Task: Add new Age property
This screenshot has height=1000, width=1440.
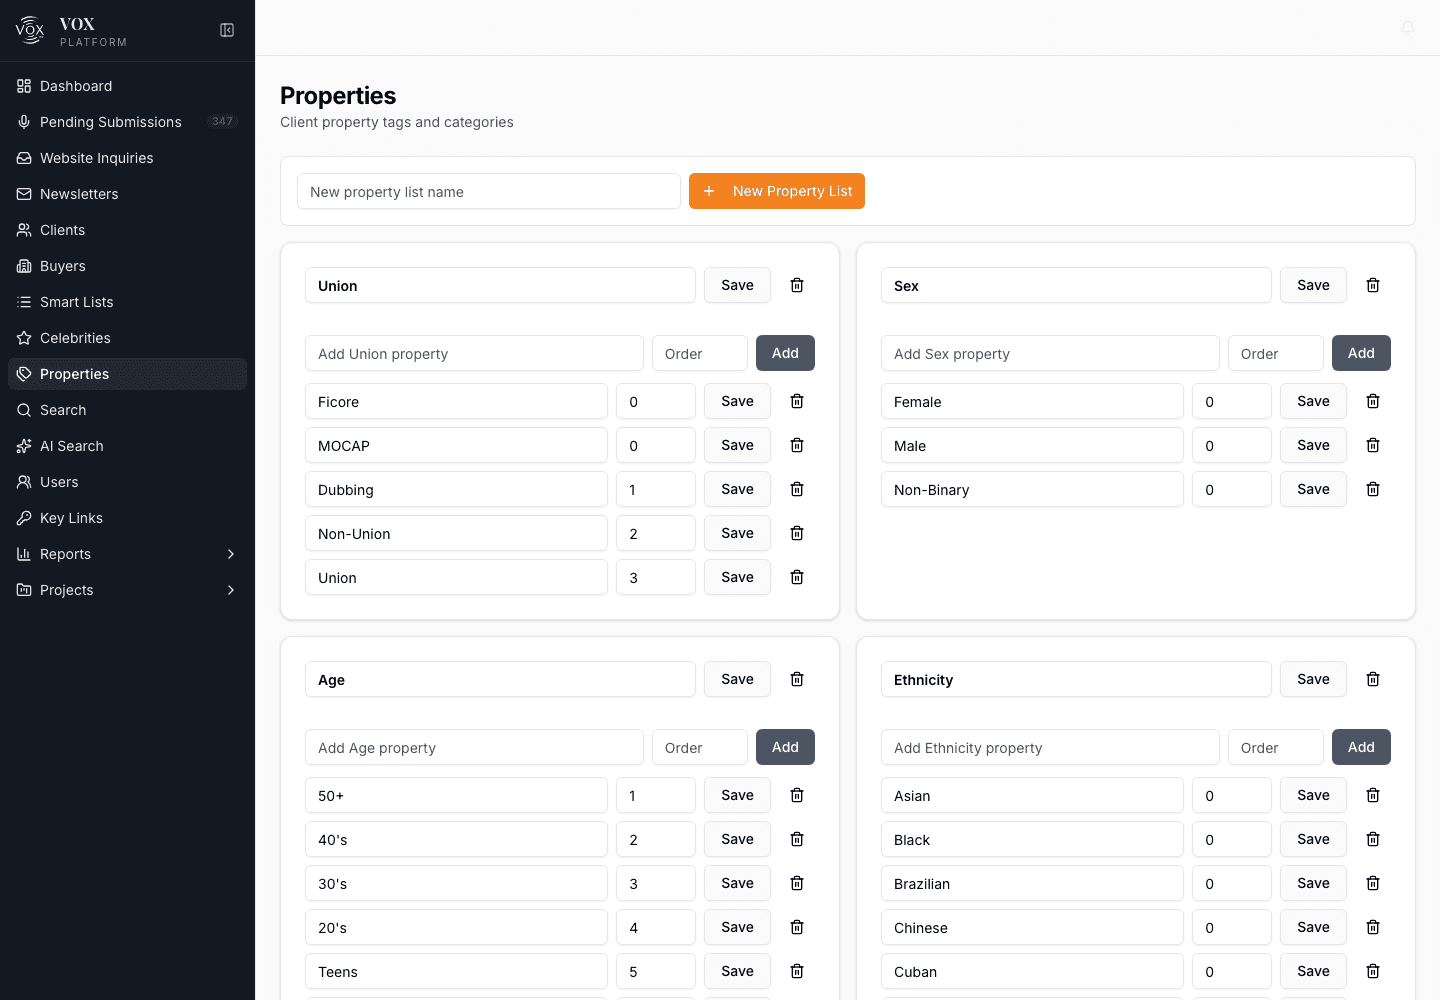Action: [785, 747]
